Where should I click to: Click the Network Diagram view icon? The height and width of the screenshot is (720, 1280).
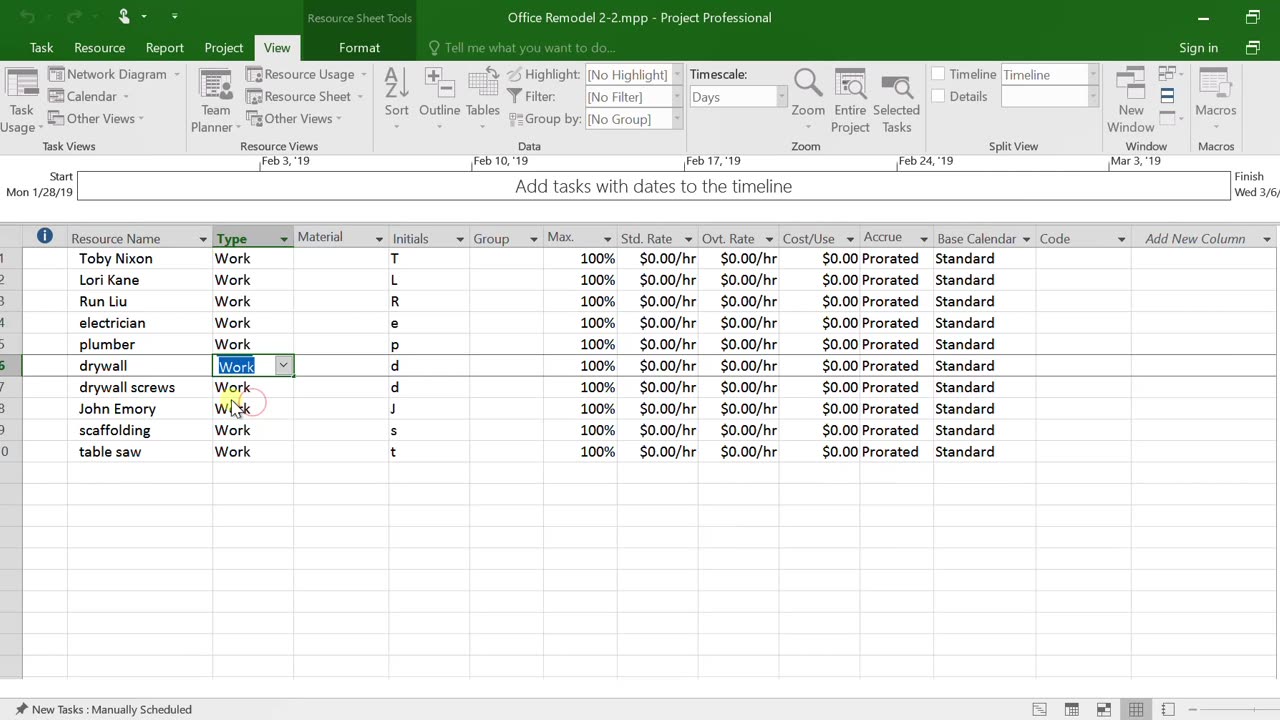56,74
